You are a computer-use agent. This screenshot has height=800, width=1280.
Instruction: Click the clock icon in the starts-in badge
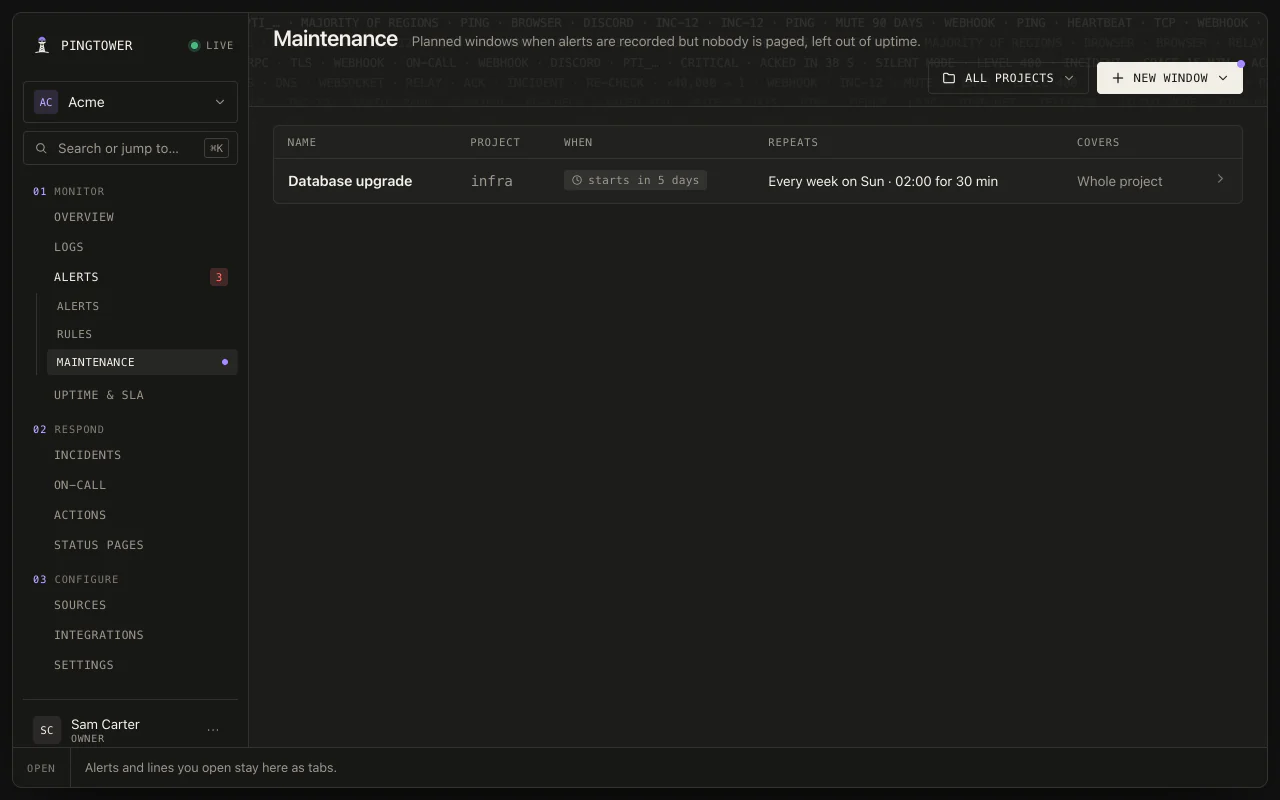(x=577, y=180)
